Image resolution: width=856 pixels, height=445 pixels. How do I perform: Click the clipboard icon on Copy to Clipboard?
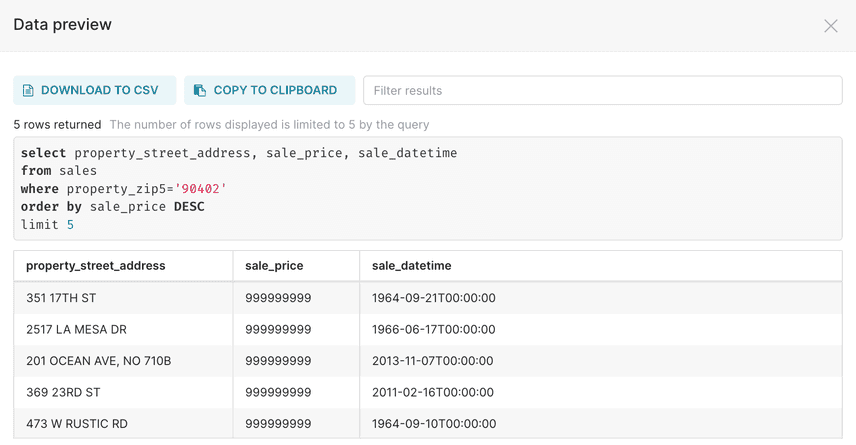(x=200, y=91)
